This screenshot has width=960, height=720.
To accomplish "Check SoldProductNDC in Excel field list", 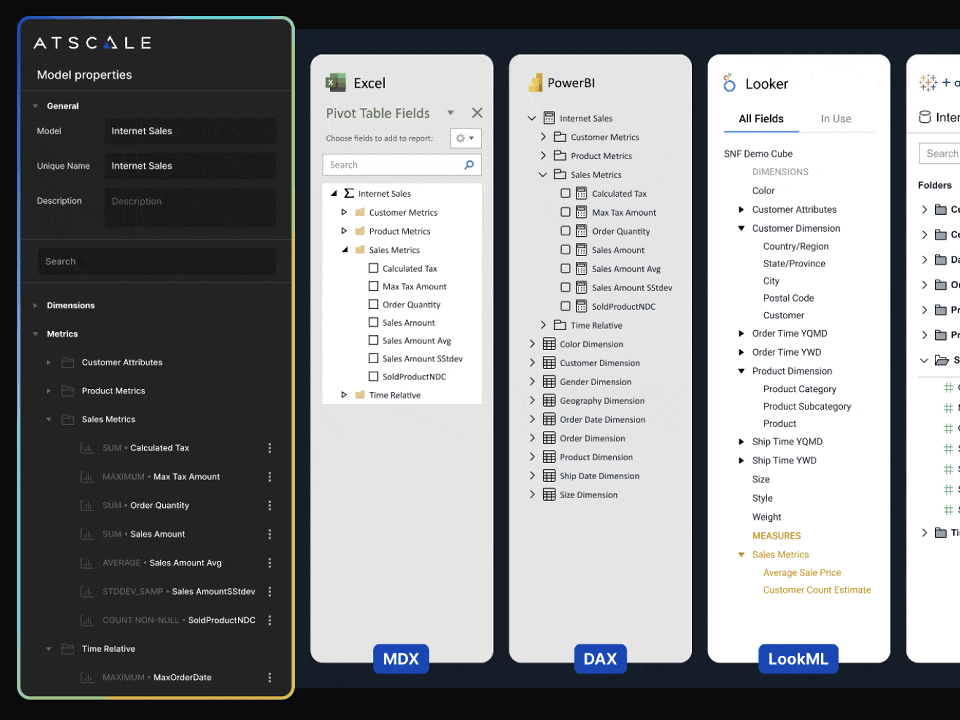I will (373, 376).
